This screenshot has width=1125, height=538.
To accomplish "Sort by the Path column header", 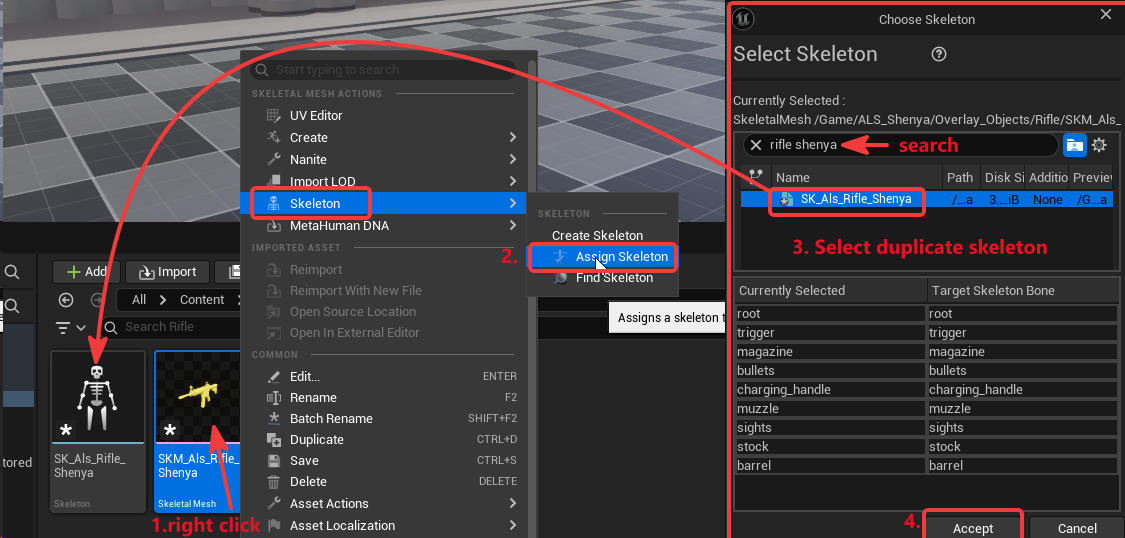I will point(960,177).
